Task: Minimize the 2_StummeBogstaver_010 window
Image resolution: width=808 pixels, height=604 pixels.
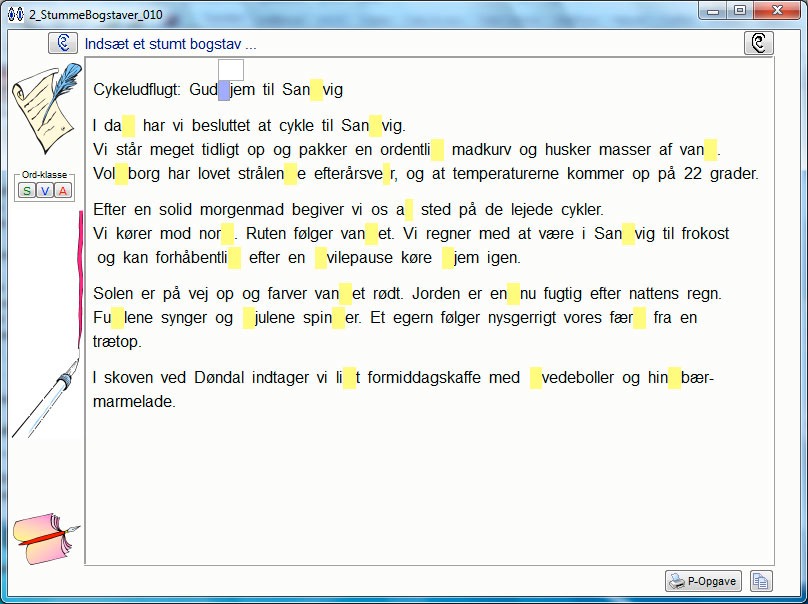Action: [713, 10]
